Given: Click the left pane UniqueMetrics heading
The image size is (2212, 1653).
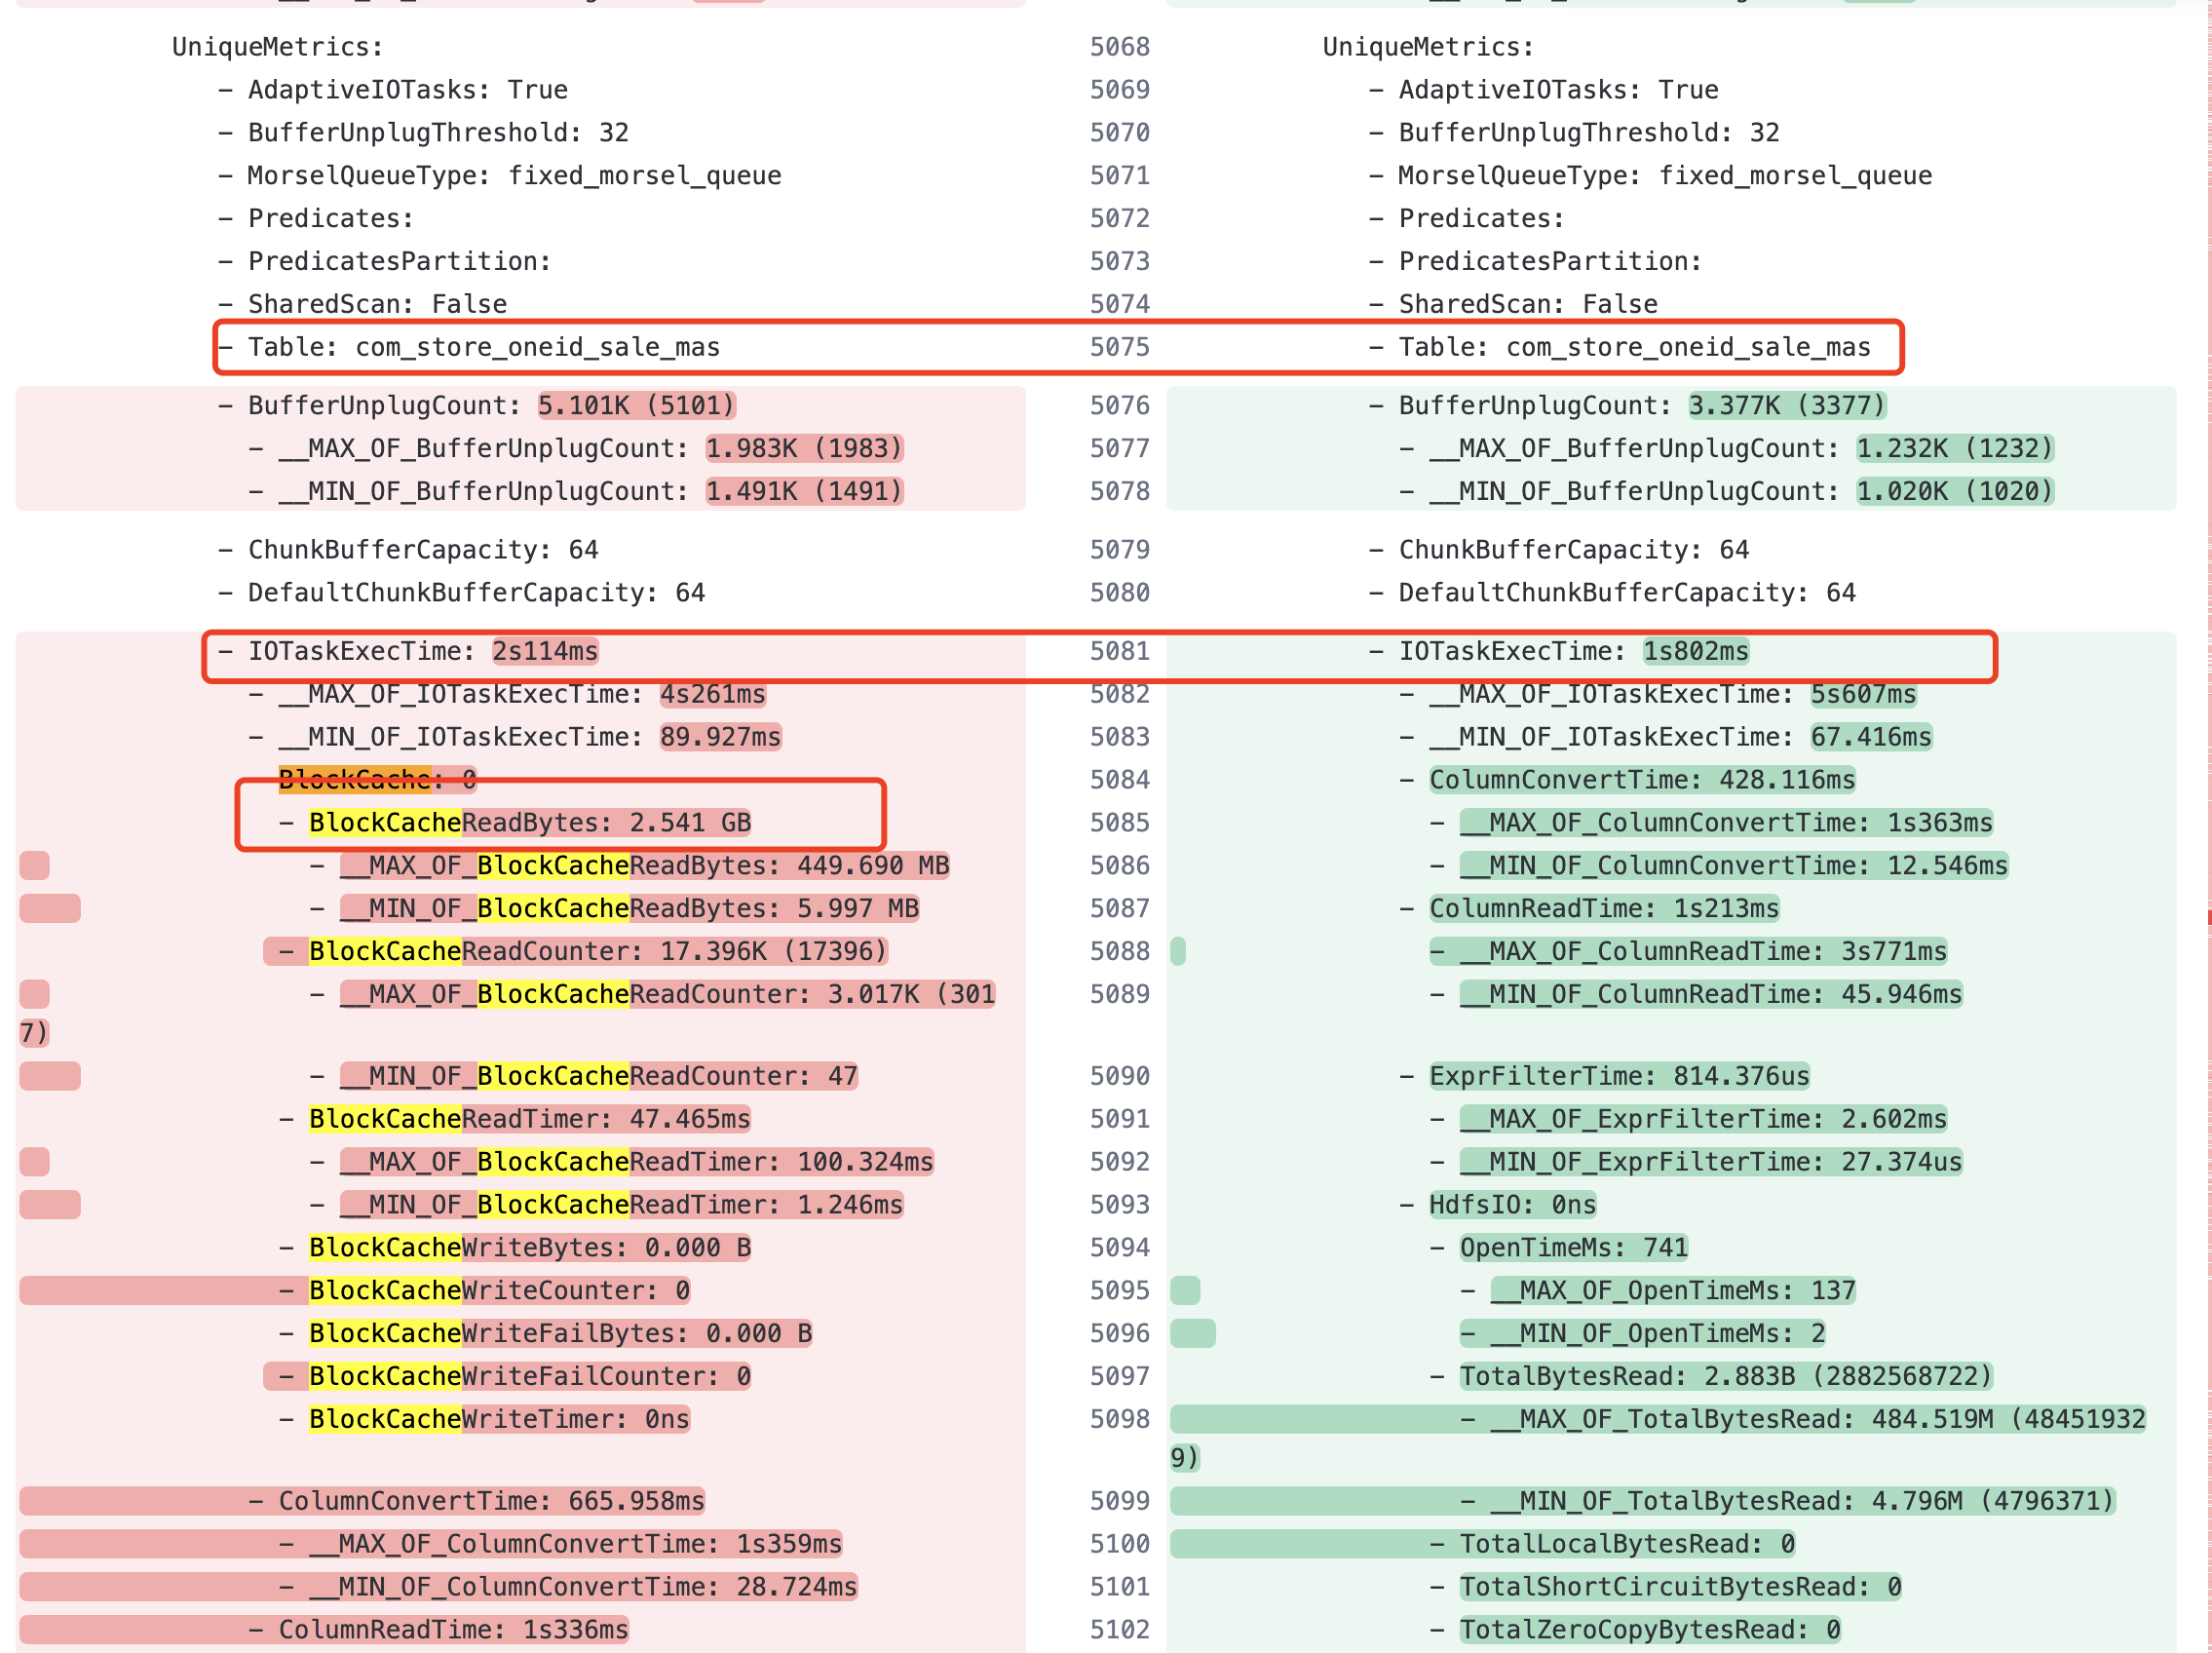Looking at the screenshot, I should [x=277, y=47].
